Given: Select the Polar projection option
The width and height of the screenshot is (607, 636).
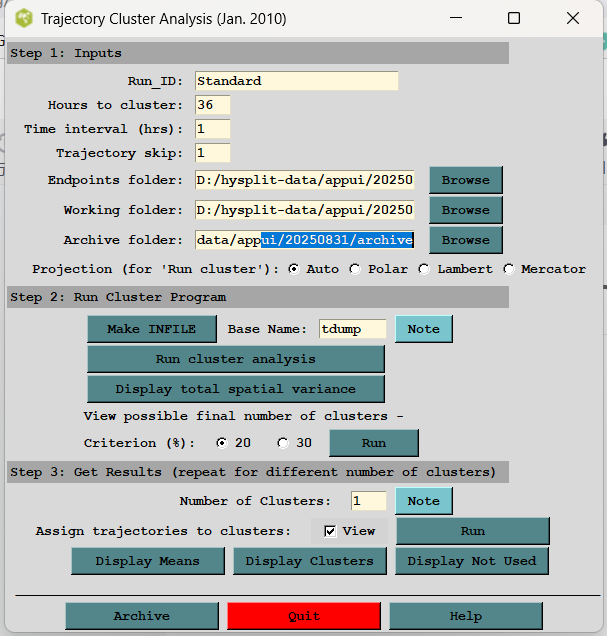Looking at the screenshot, I should coord(355,269).
